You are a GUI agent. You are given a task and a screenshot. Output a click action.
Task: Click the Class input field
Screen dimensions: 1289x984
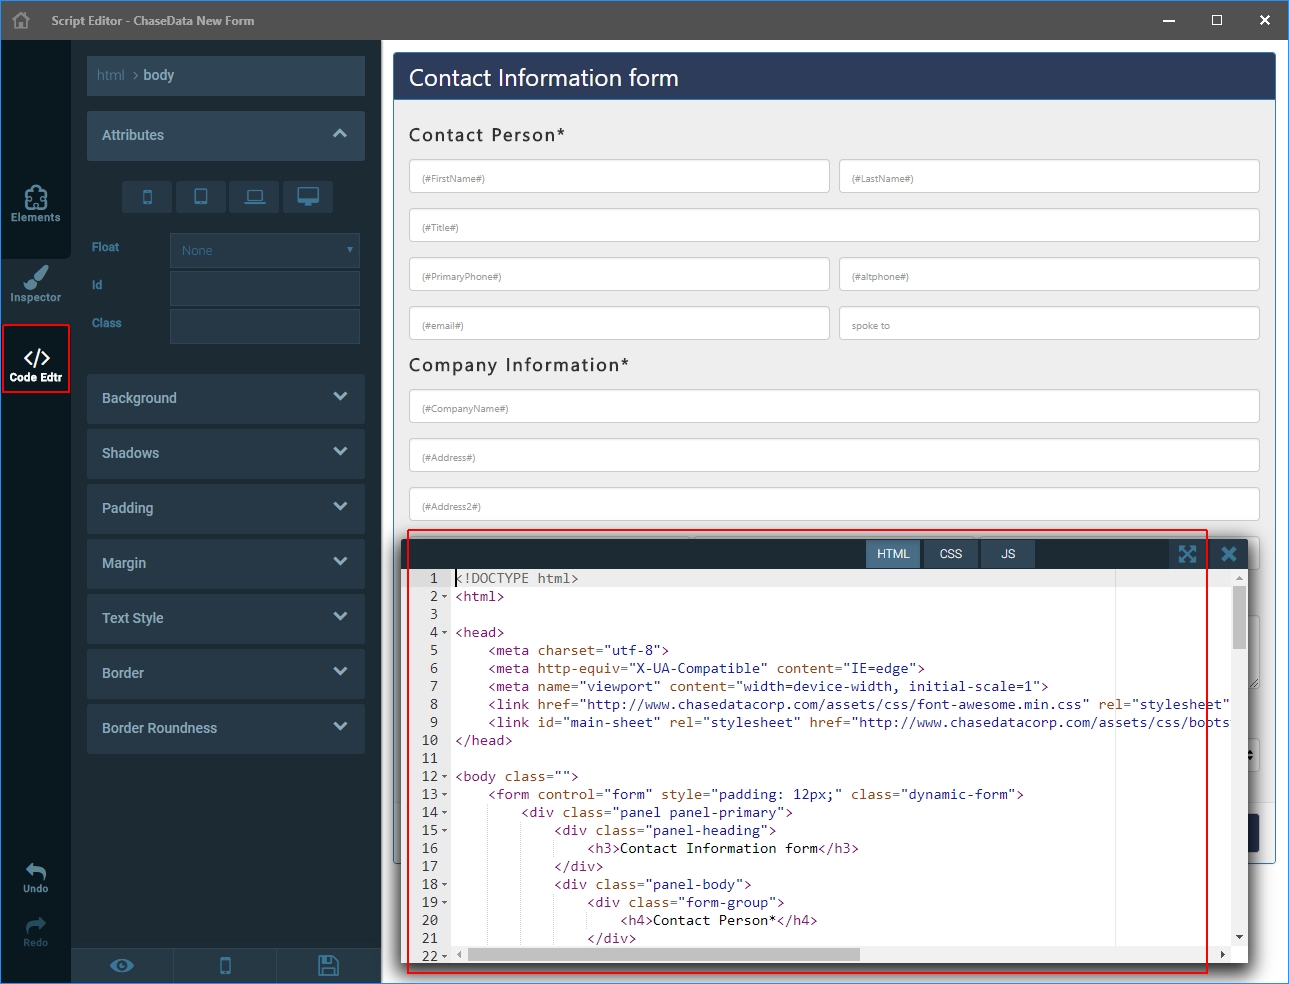pos(265,326)
